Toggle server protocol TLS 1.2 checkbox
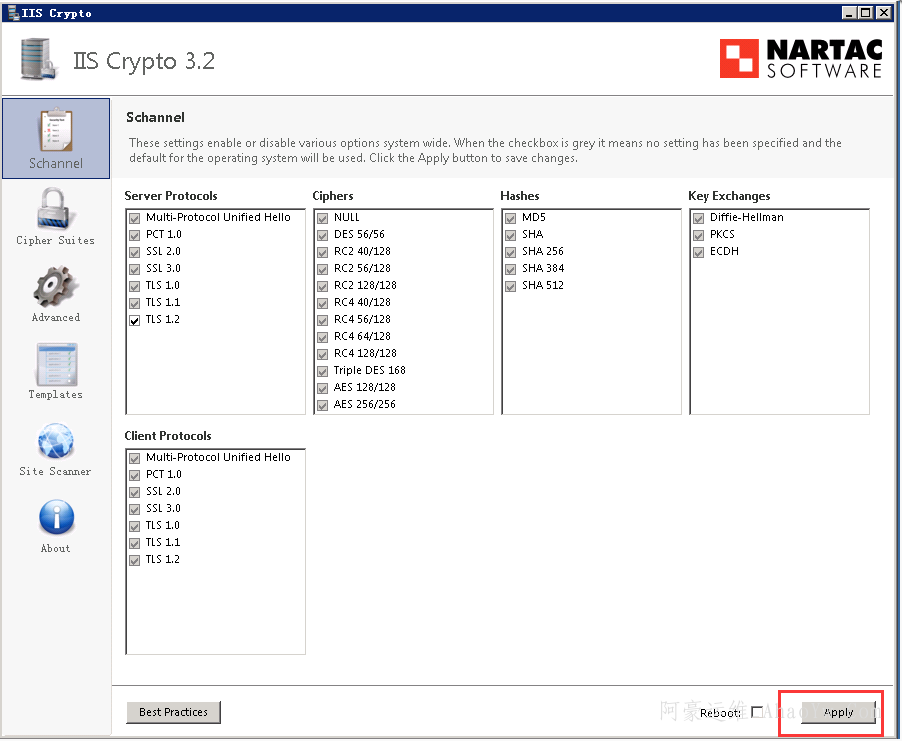The width and height of the screenshot is (902, 741). coord(135,320)
